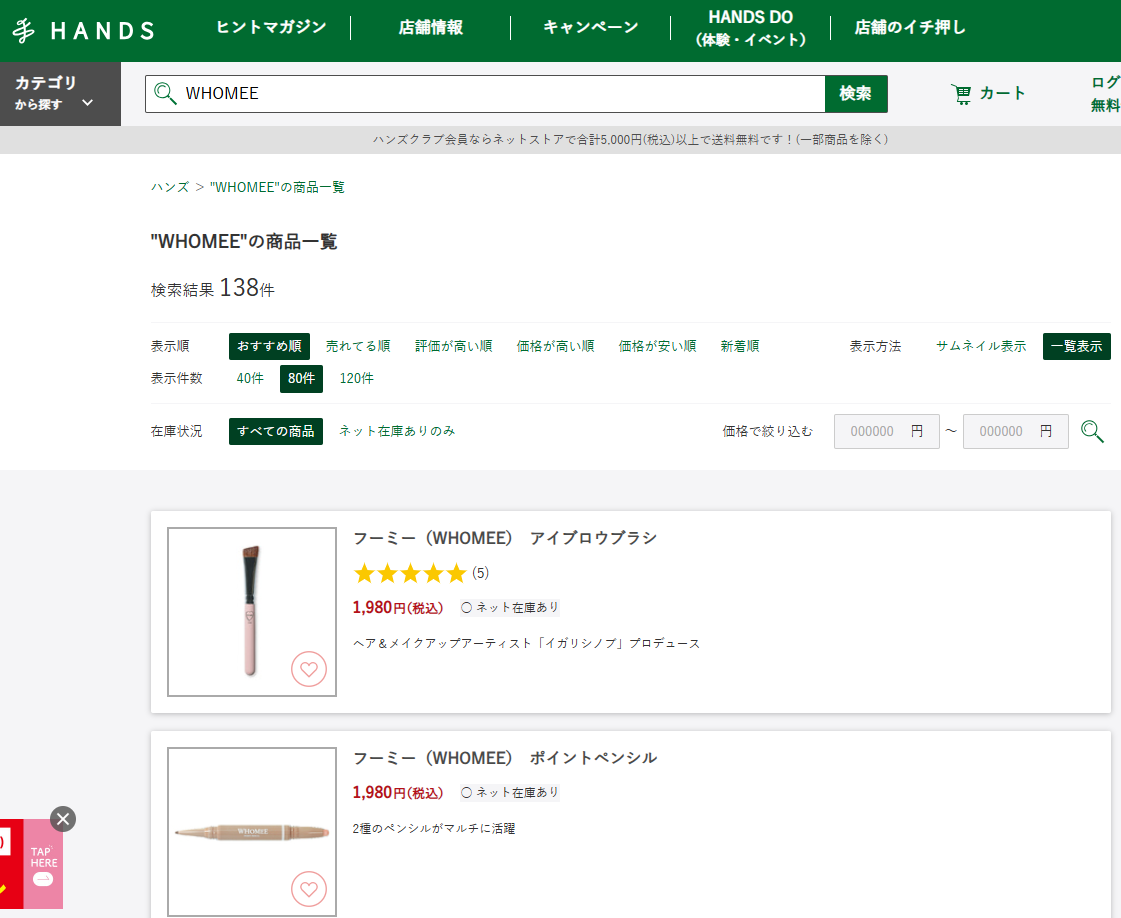Viewport: 1121px width, 918px height.
Task: Expand the カテゴリから探す dropdown
Action: (x=60, y=94)
